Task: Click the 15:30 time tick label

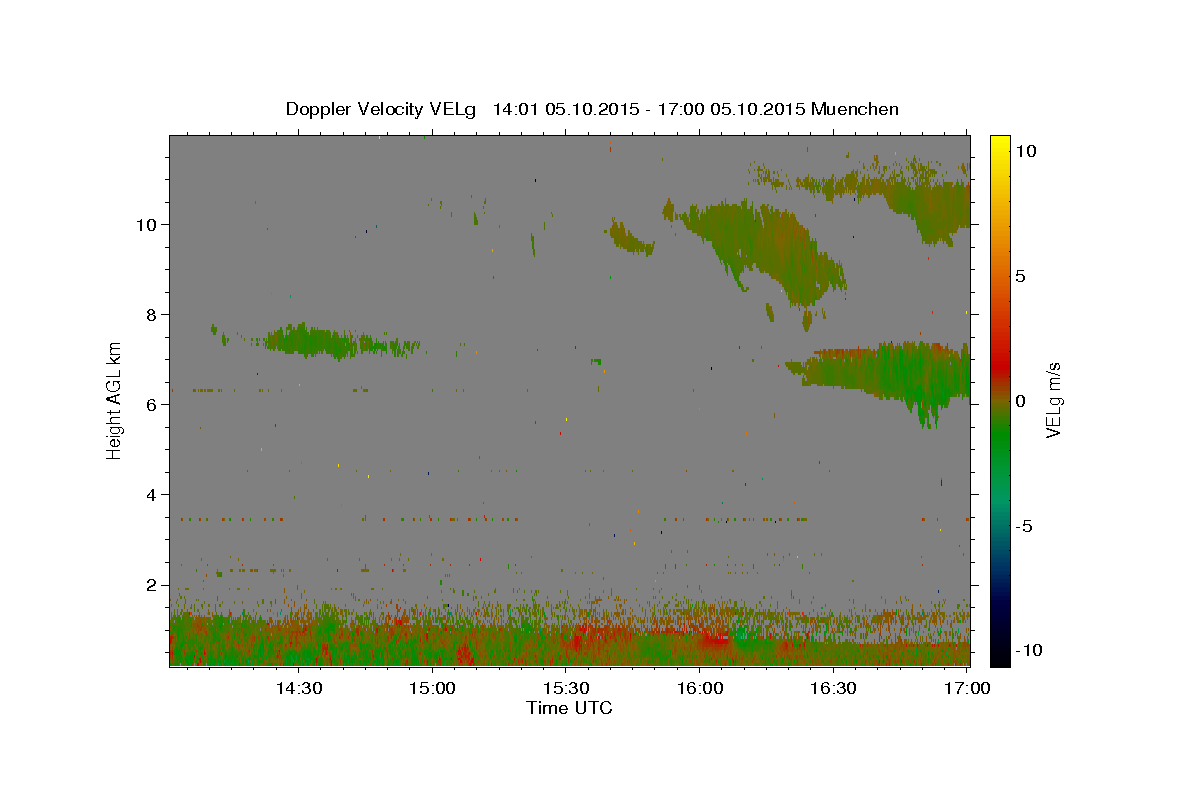Action: [566, 689]
